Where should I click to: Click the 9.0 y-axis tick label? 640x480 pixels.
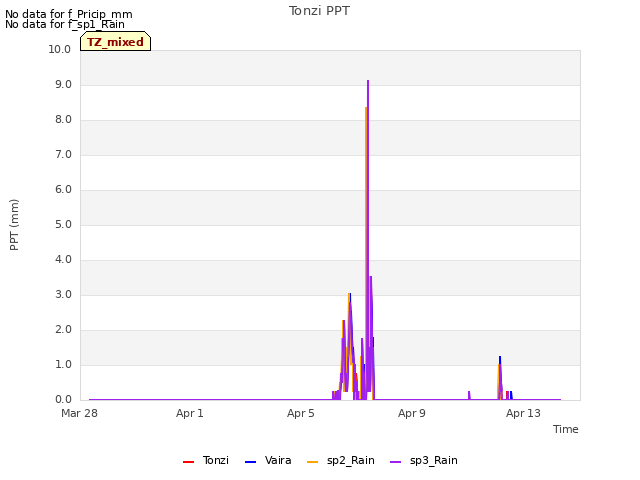(x=63, y=84)
